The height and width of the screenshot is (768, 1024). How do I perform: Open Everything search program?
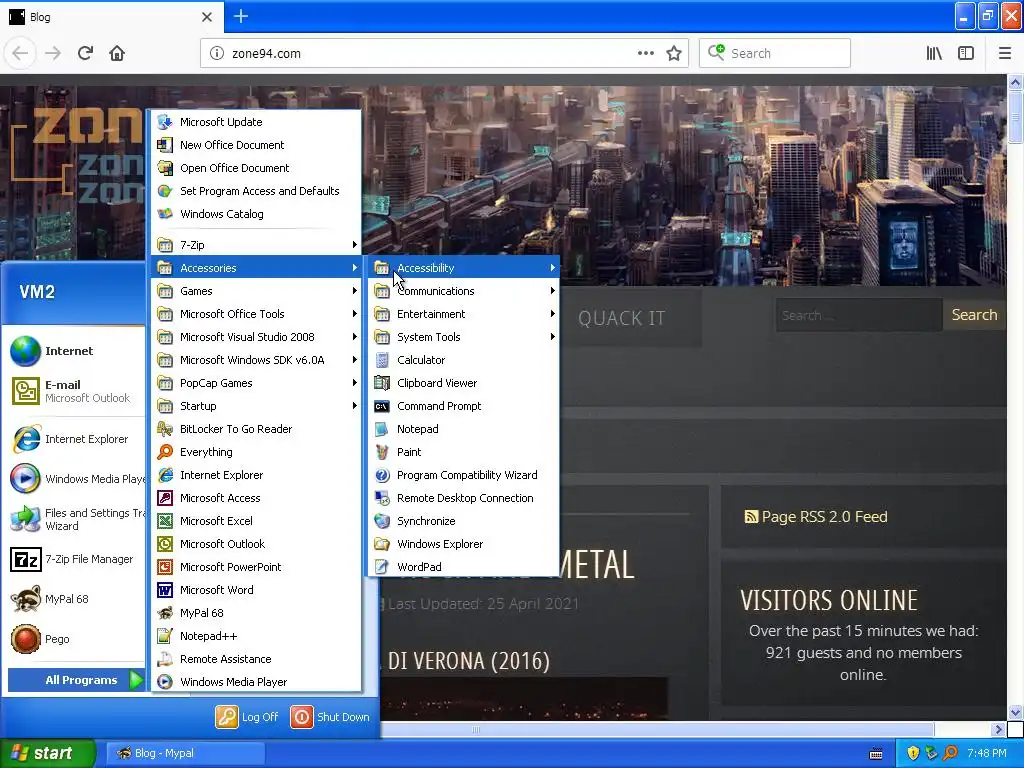coord(256,452)
